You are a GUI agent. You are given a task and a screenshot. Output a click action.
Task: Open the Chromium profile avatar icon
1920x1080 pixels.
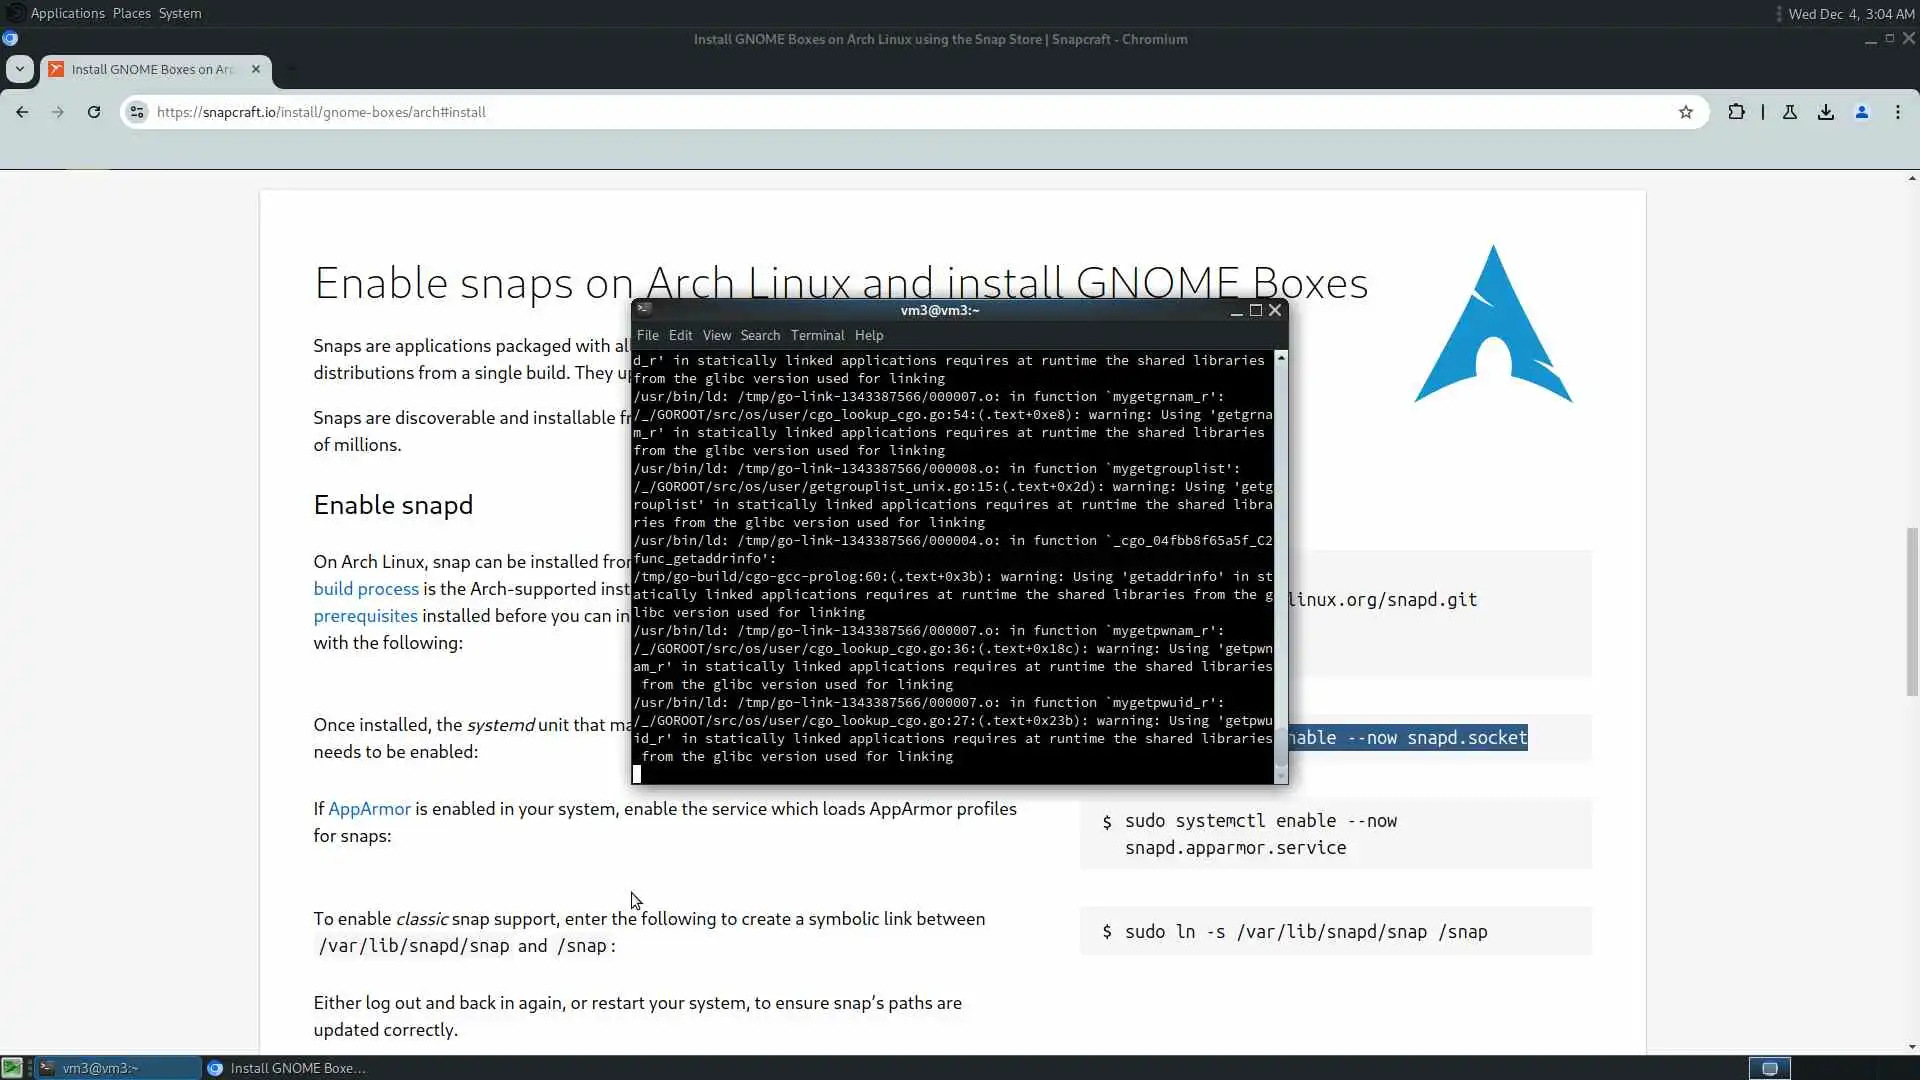point(1862,112)
